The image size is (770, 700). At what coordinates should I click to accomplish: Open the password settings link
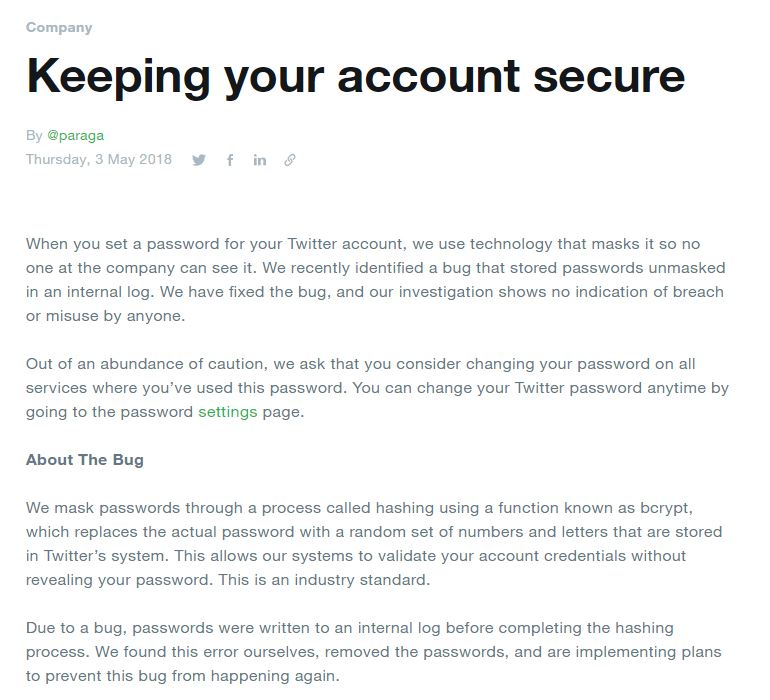(227, 411)
